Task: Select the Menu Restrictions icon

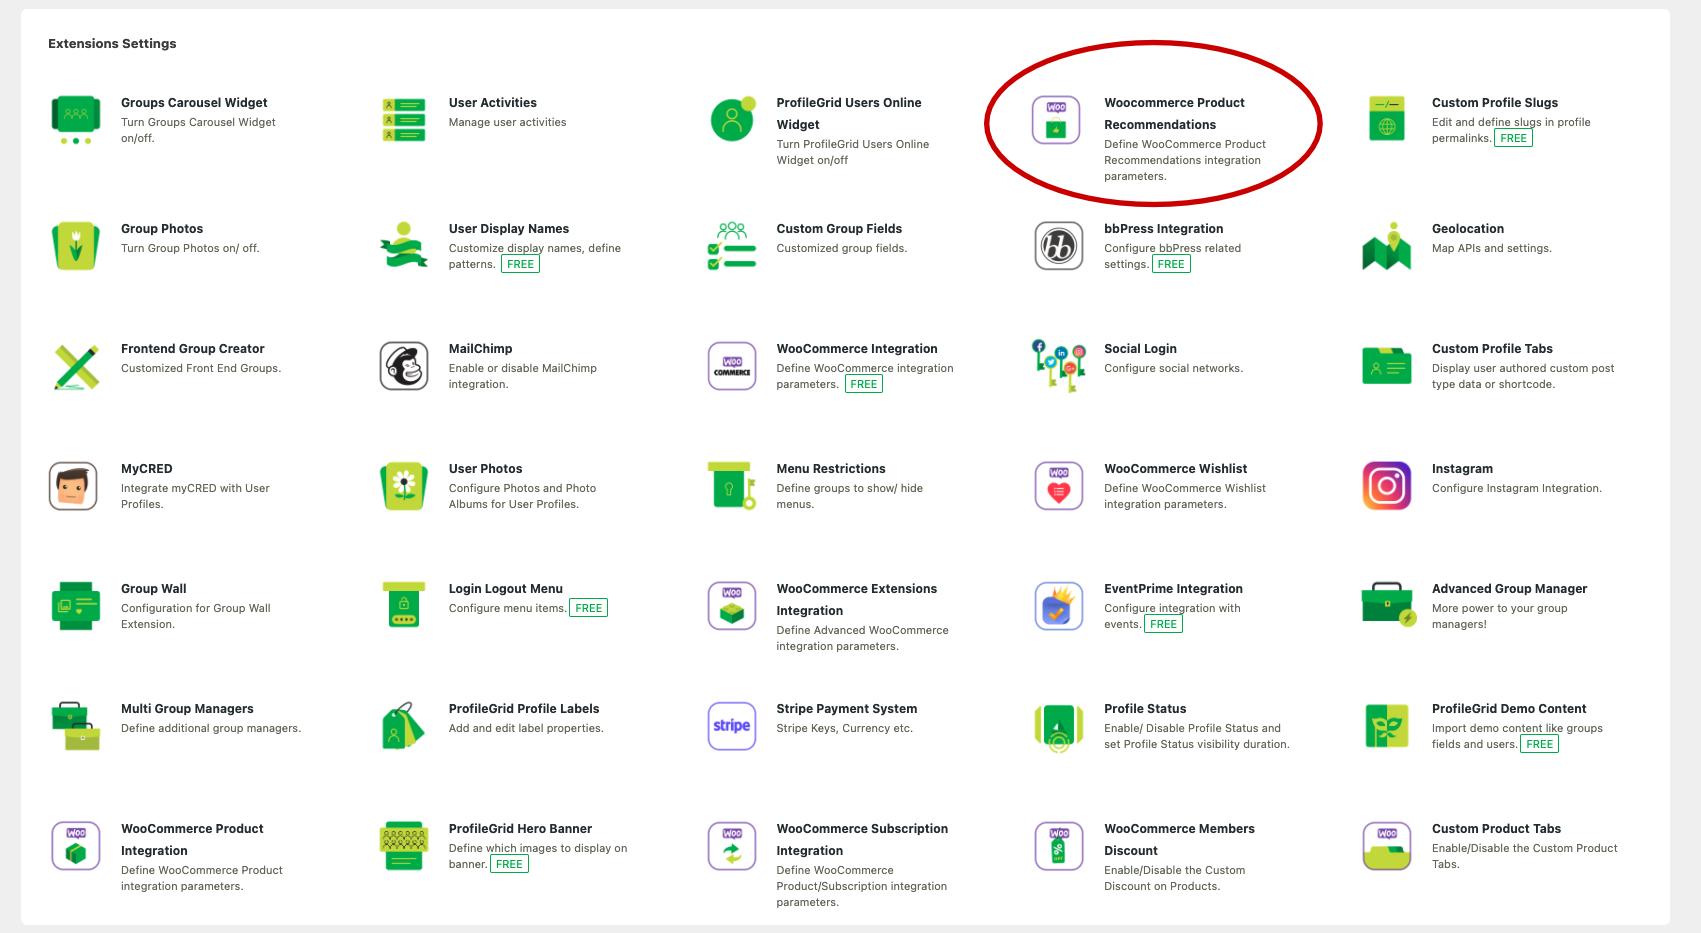Action: tap(731, 486)
